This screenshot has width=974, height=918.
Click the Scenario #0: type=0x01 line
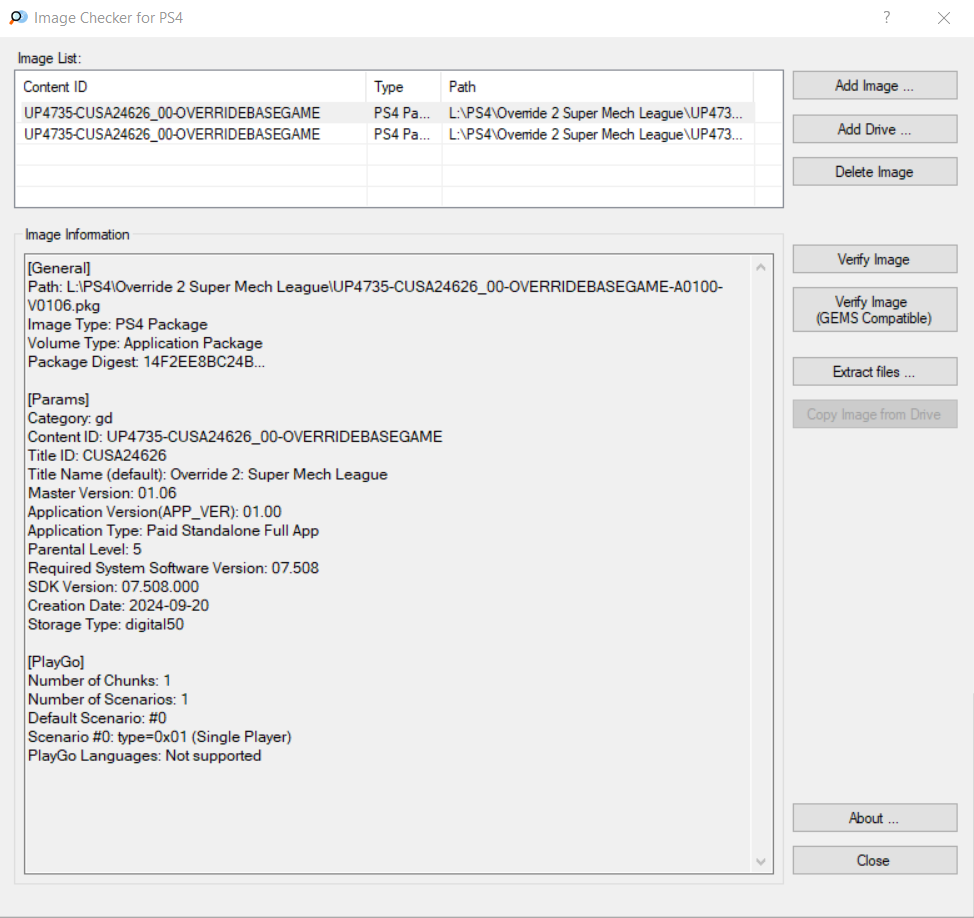point(160,737)
